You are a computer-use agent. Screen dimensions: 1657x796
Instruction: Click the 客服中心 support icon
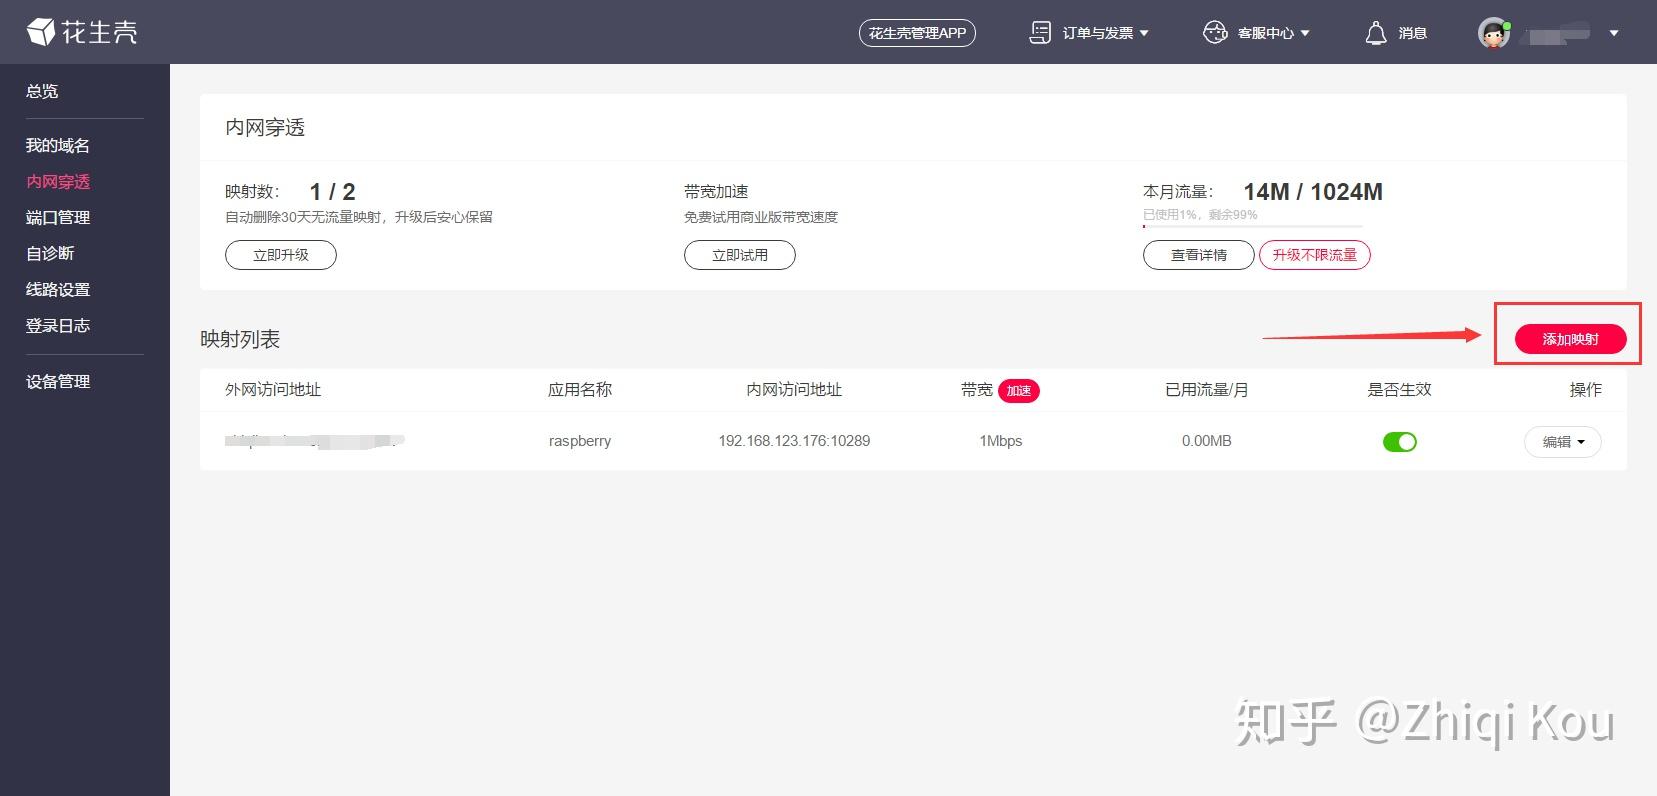[x=1215, y=33]
